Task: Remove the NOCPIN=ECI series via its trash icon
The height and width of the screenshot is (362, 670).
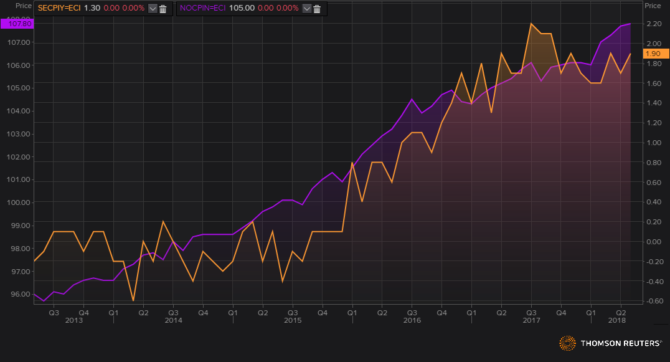Action: (317, 9)
